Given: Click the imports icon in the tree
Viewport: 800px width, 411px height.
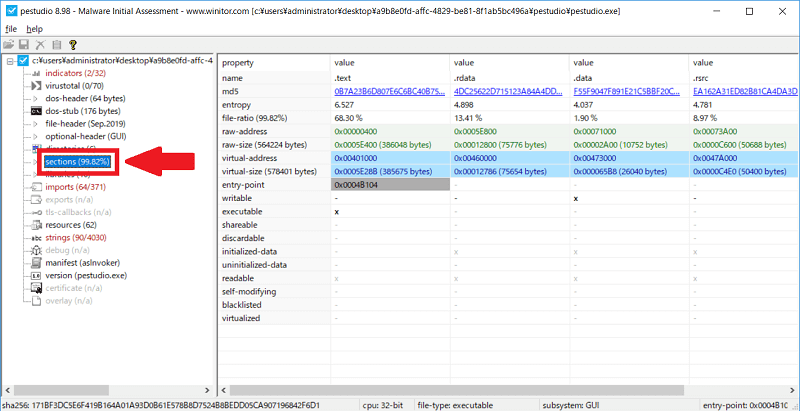Looking at the screenshot, I should [x=36, y=187].
